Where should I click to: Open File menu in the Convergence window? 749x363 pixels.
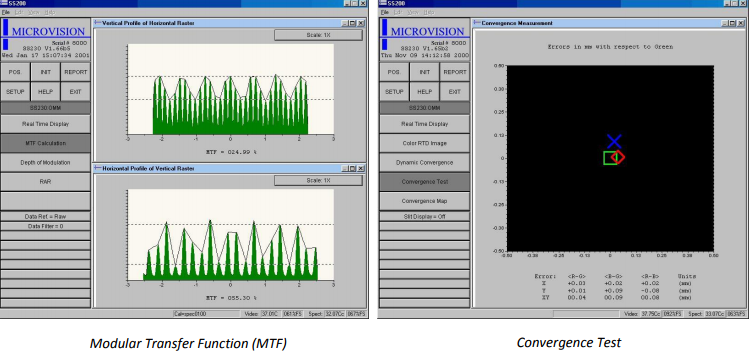385,11
